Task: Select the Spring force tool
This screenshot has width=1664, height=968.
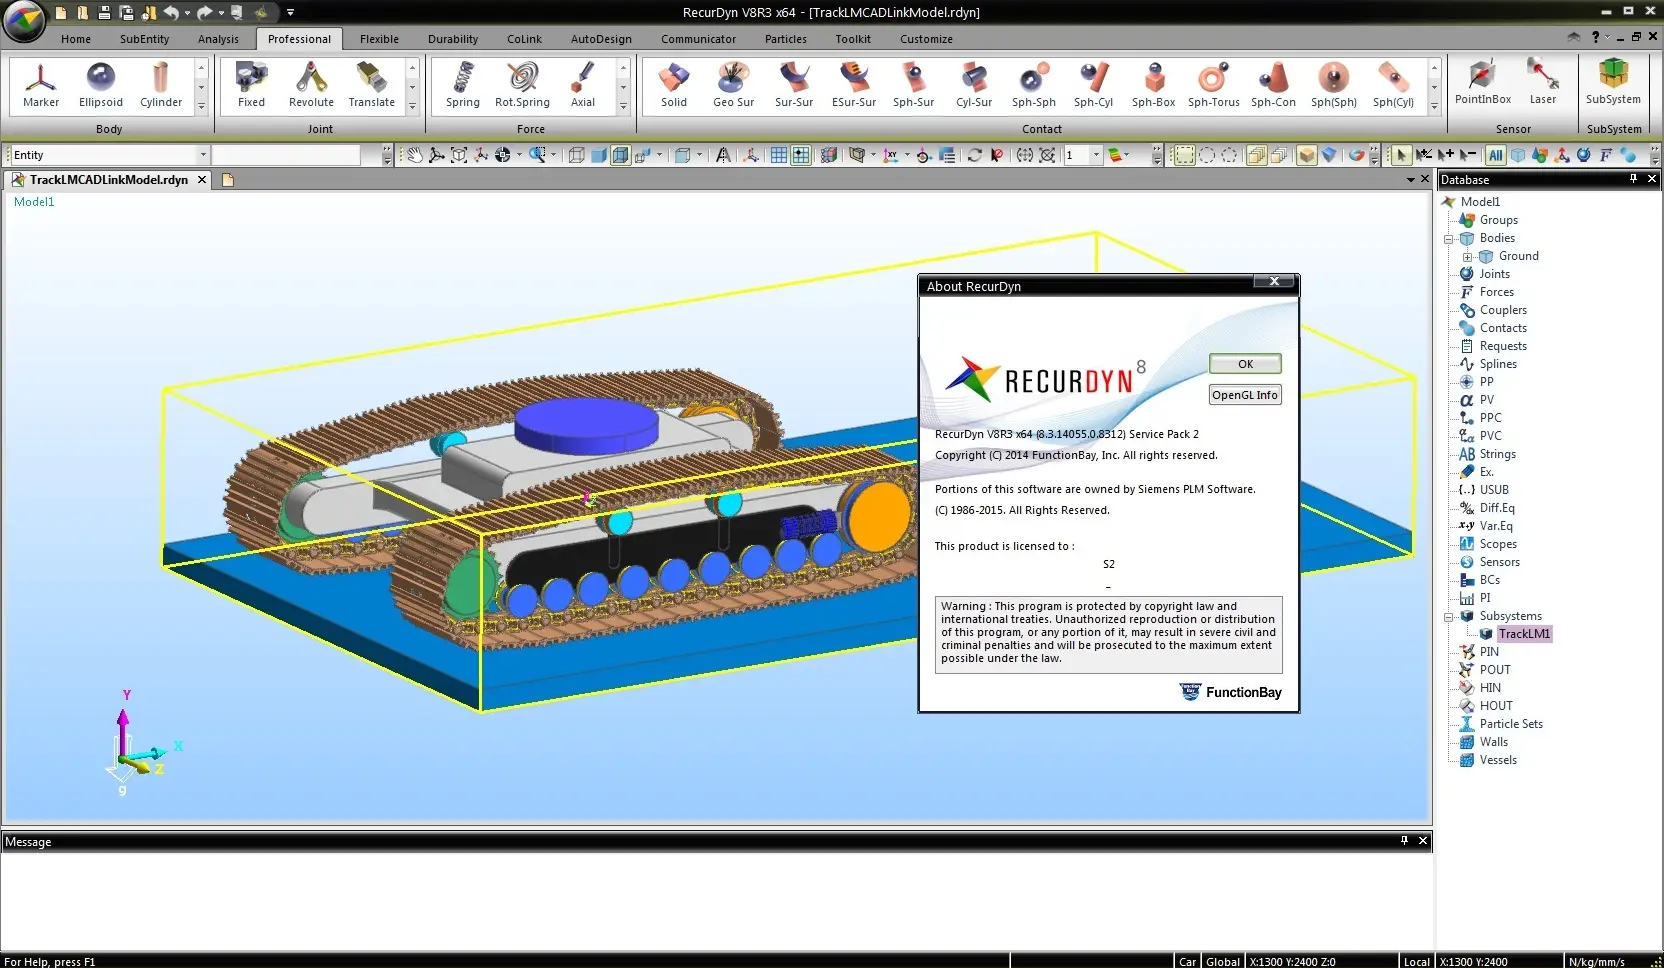Action: pos(463,85)
